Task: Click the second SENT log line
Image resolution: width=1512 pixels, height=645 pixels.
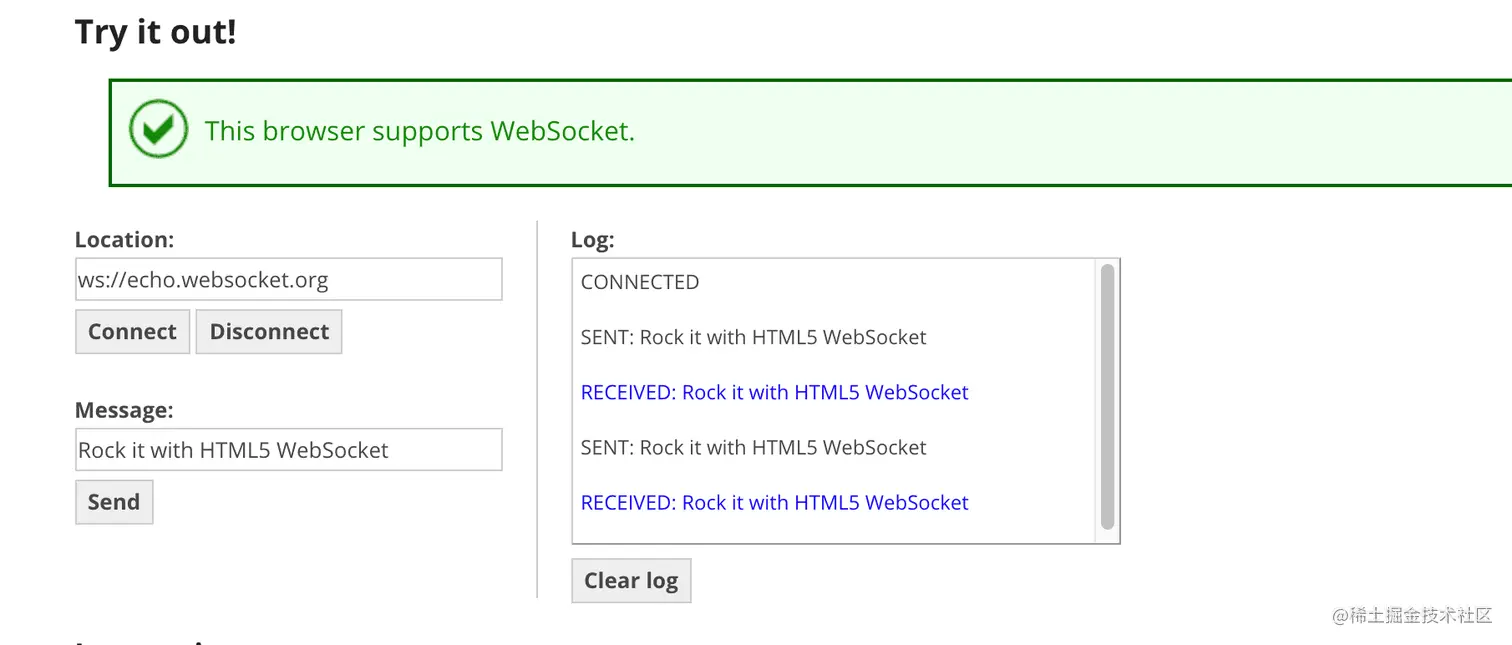Action: pos(753,447)
